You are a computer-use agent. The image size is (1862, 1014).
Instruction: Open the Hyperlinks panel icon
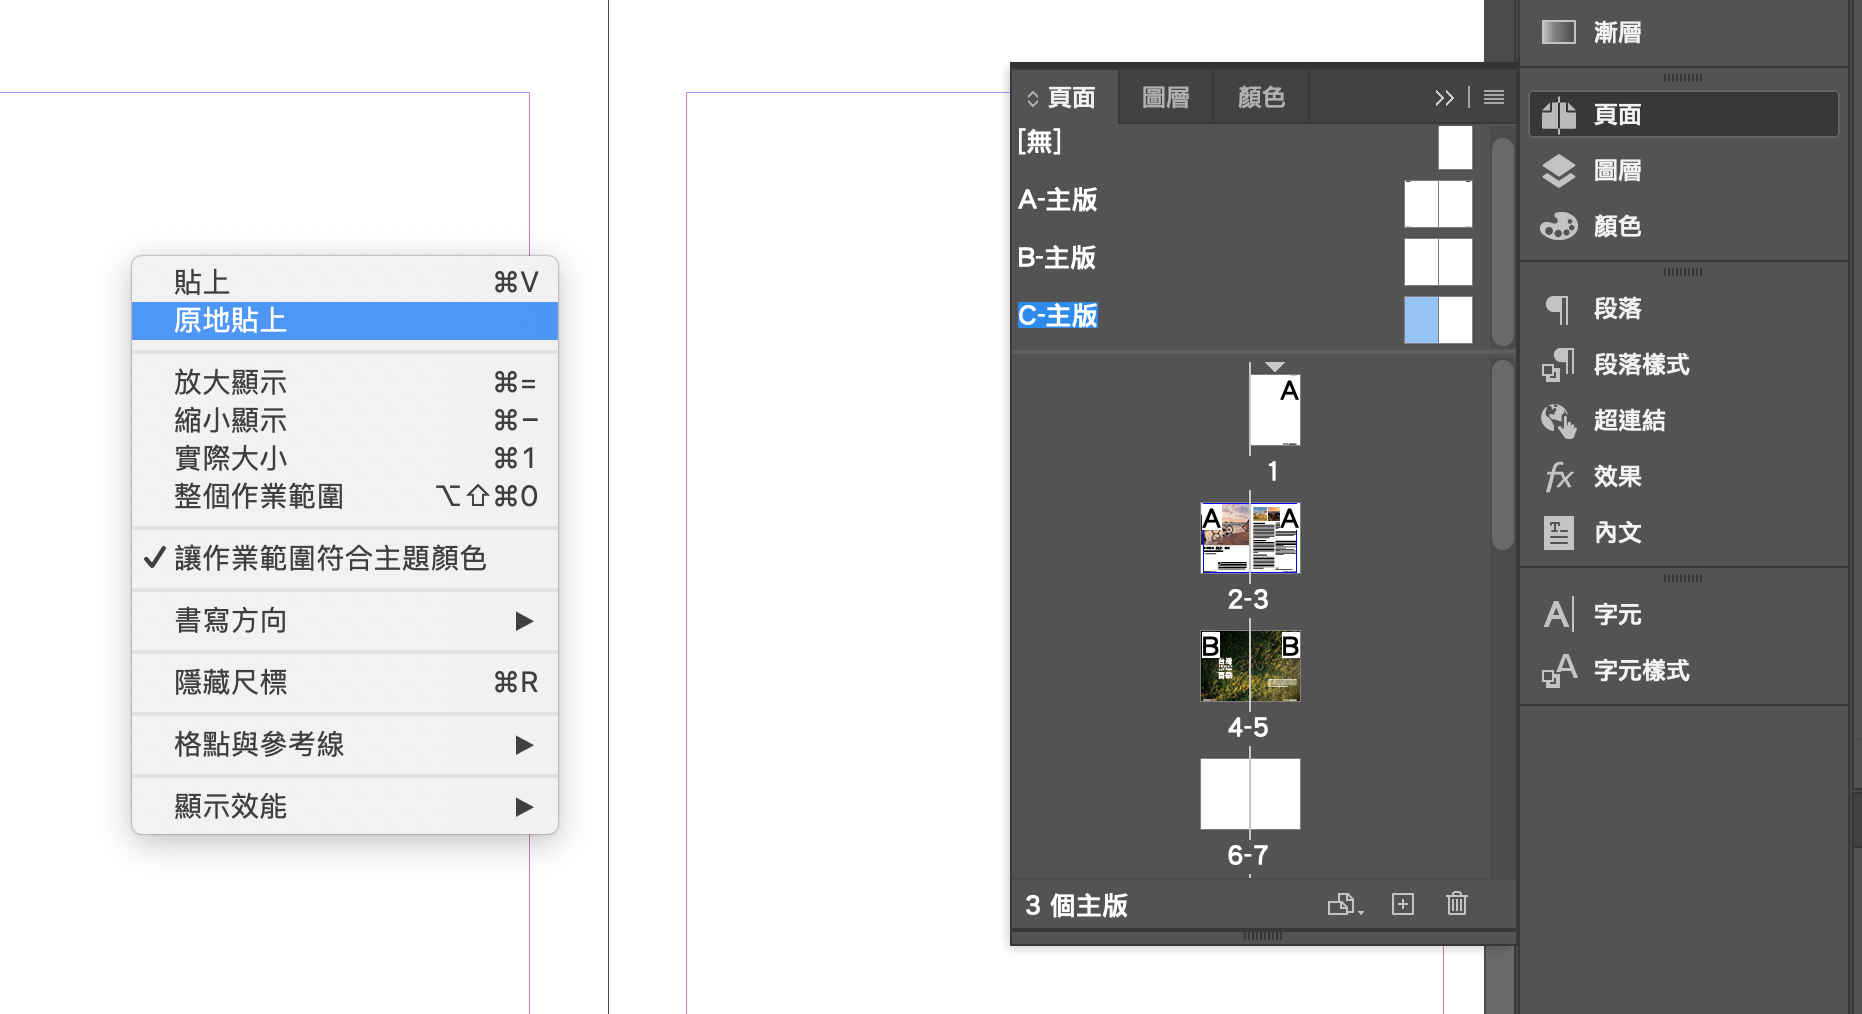[1558, 420]
